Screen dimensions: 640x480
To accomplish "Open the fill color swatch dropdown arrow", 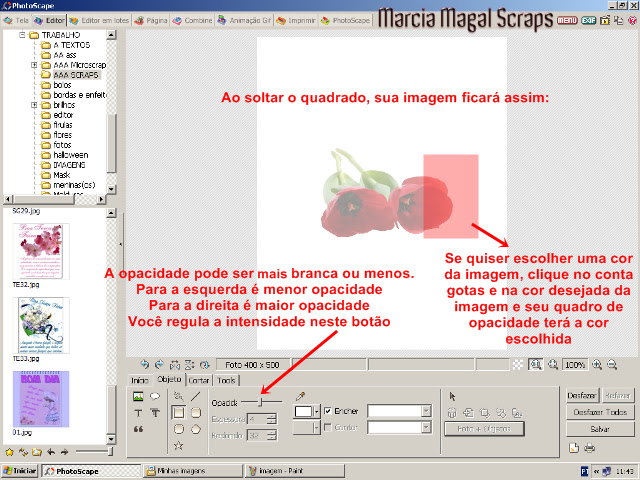I will point(316,411).
